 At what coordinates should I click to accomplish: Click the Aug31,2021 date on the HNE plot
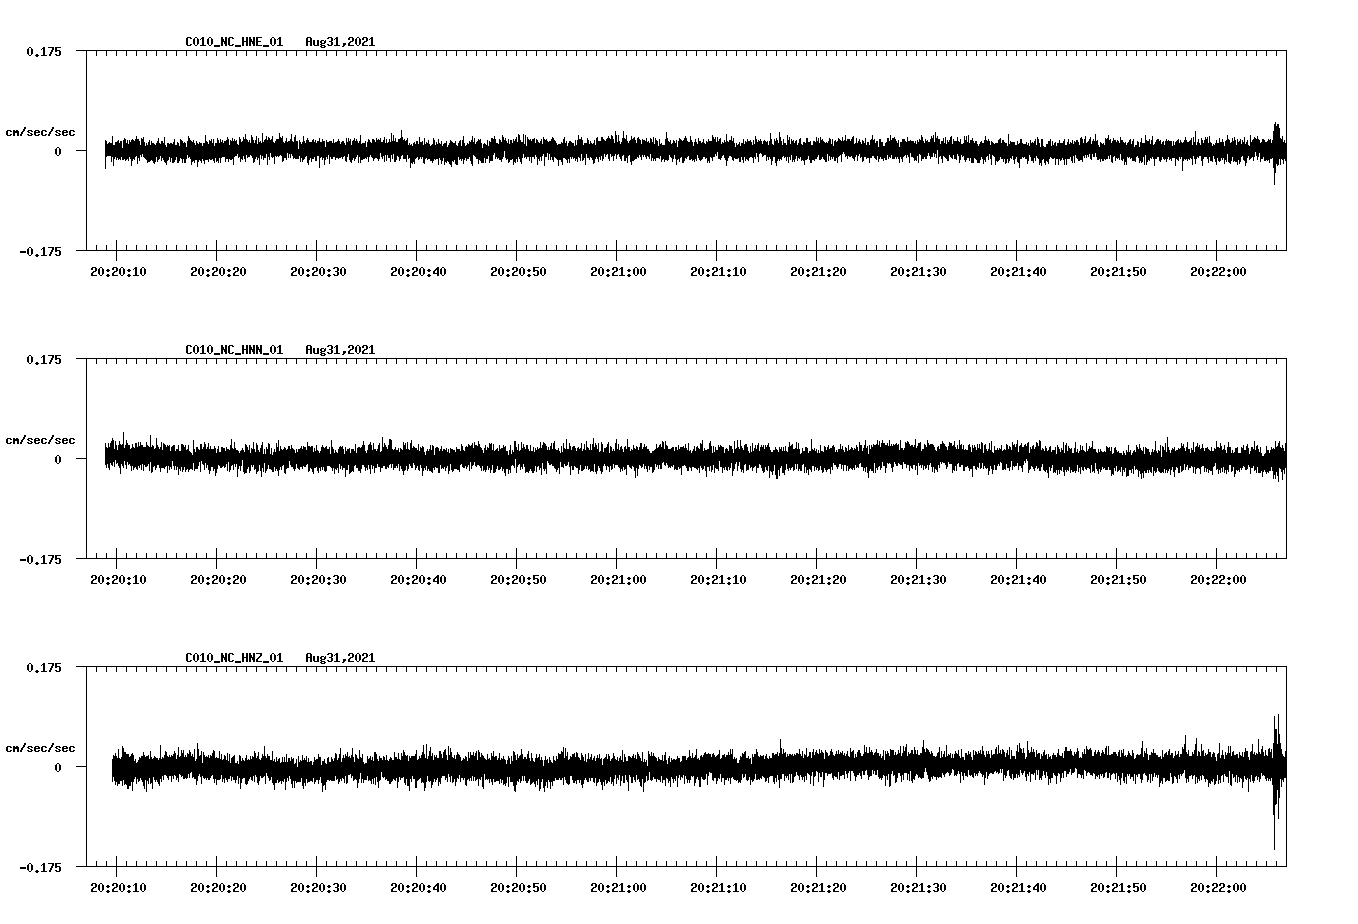(x=340, y=42)
